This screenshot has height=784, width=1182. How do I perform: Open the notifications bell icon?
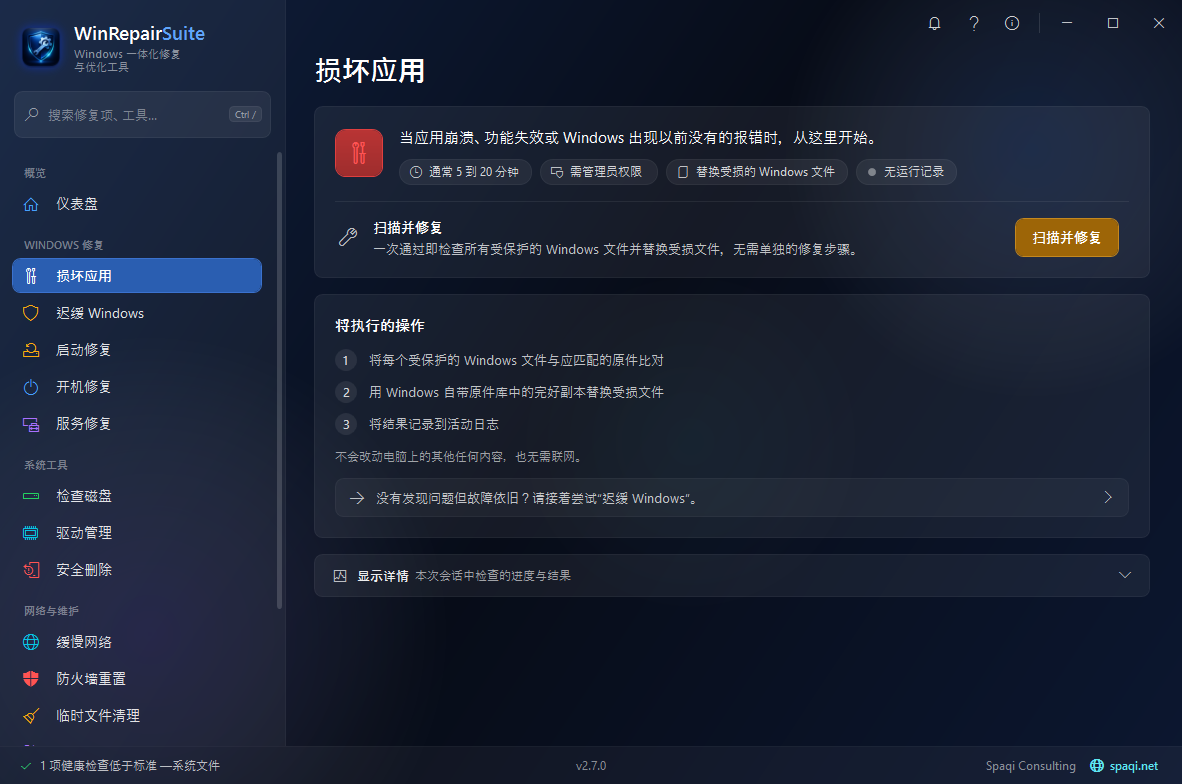click(934, 23)
